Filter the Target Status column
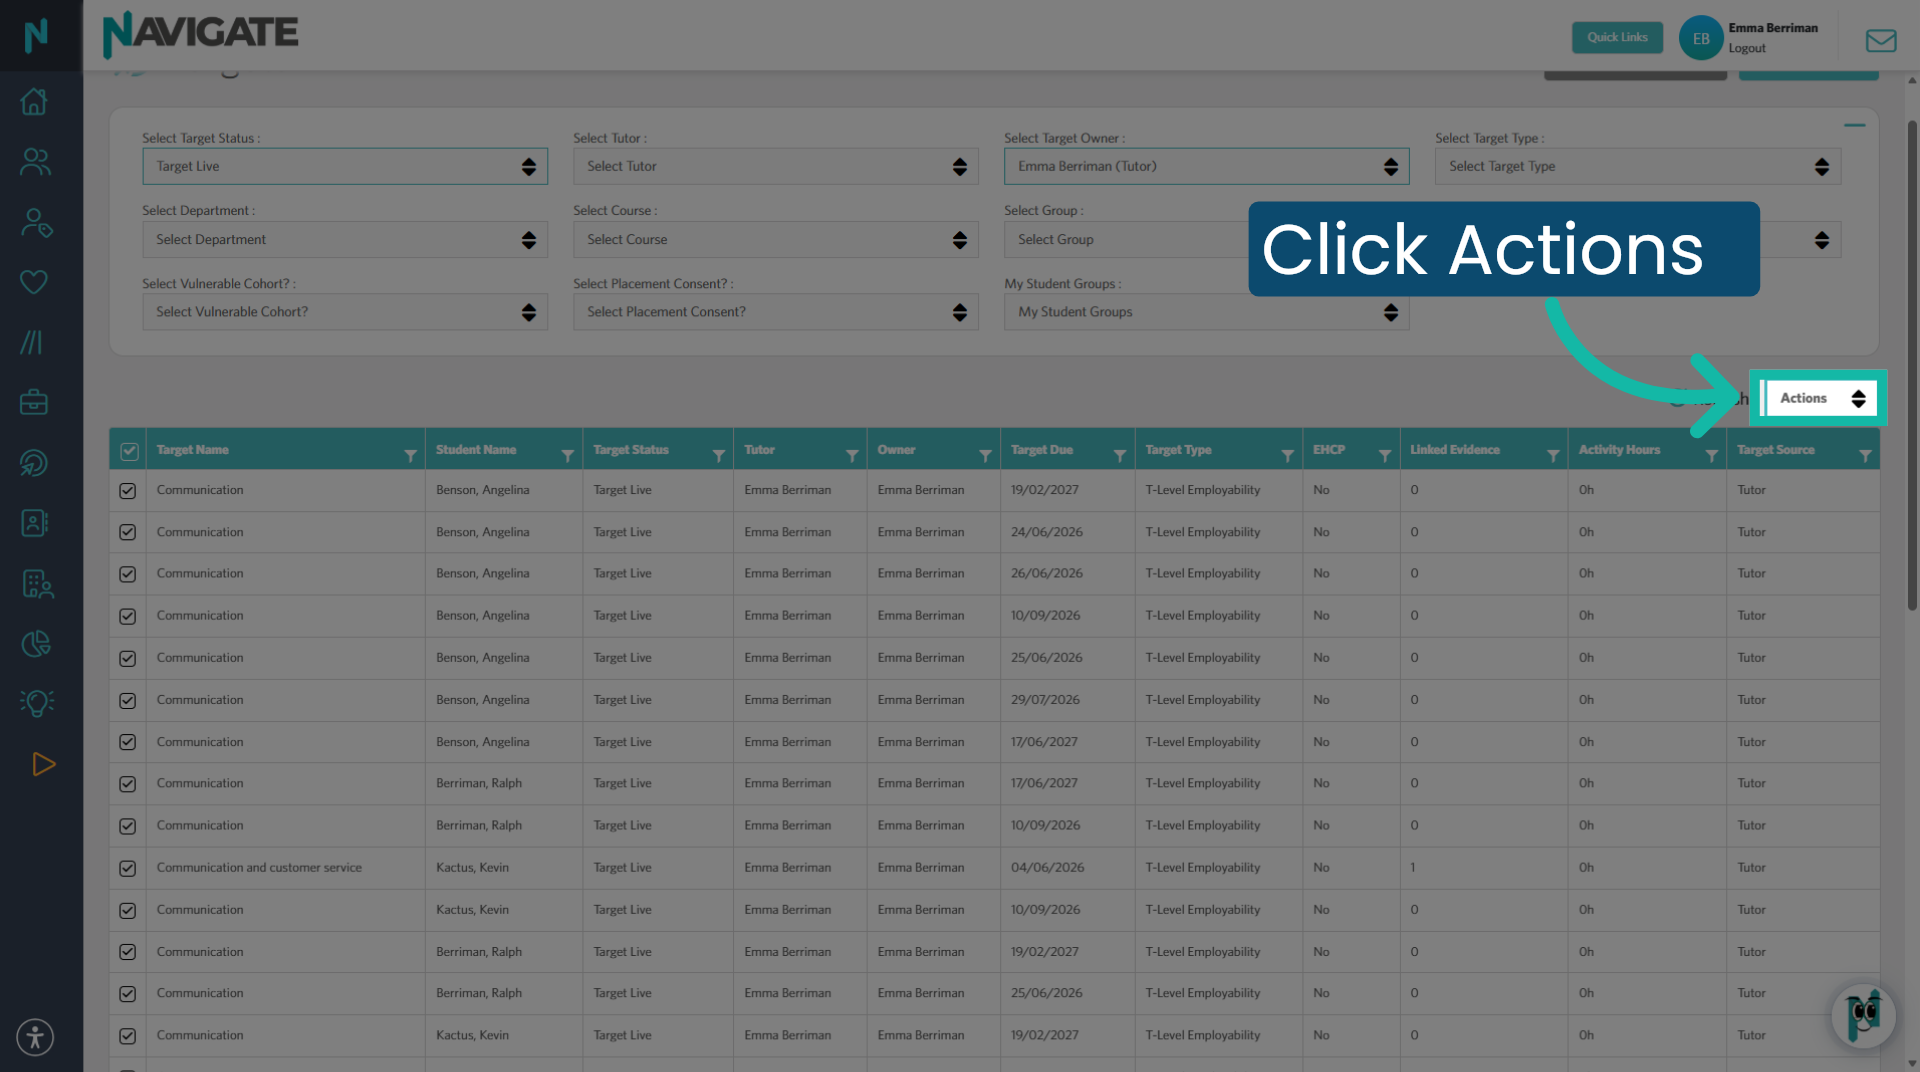Image resolution: width=1920 pixels, height=1072 pixels. pos(718,456)
